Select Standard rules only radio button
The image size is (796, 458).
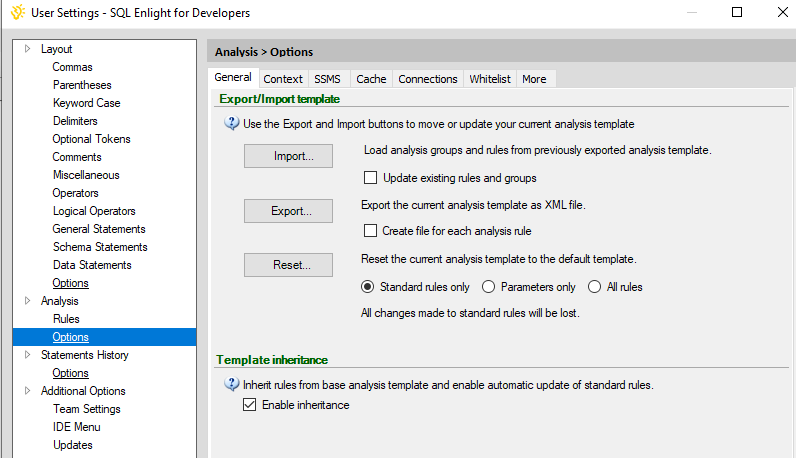(x=368, y=287)
